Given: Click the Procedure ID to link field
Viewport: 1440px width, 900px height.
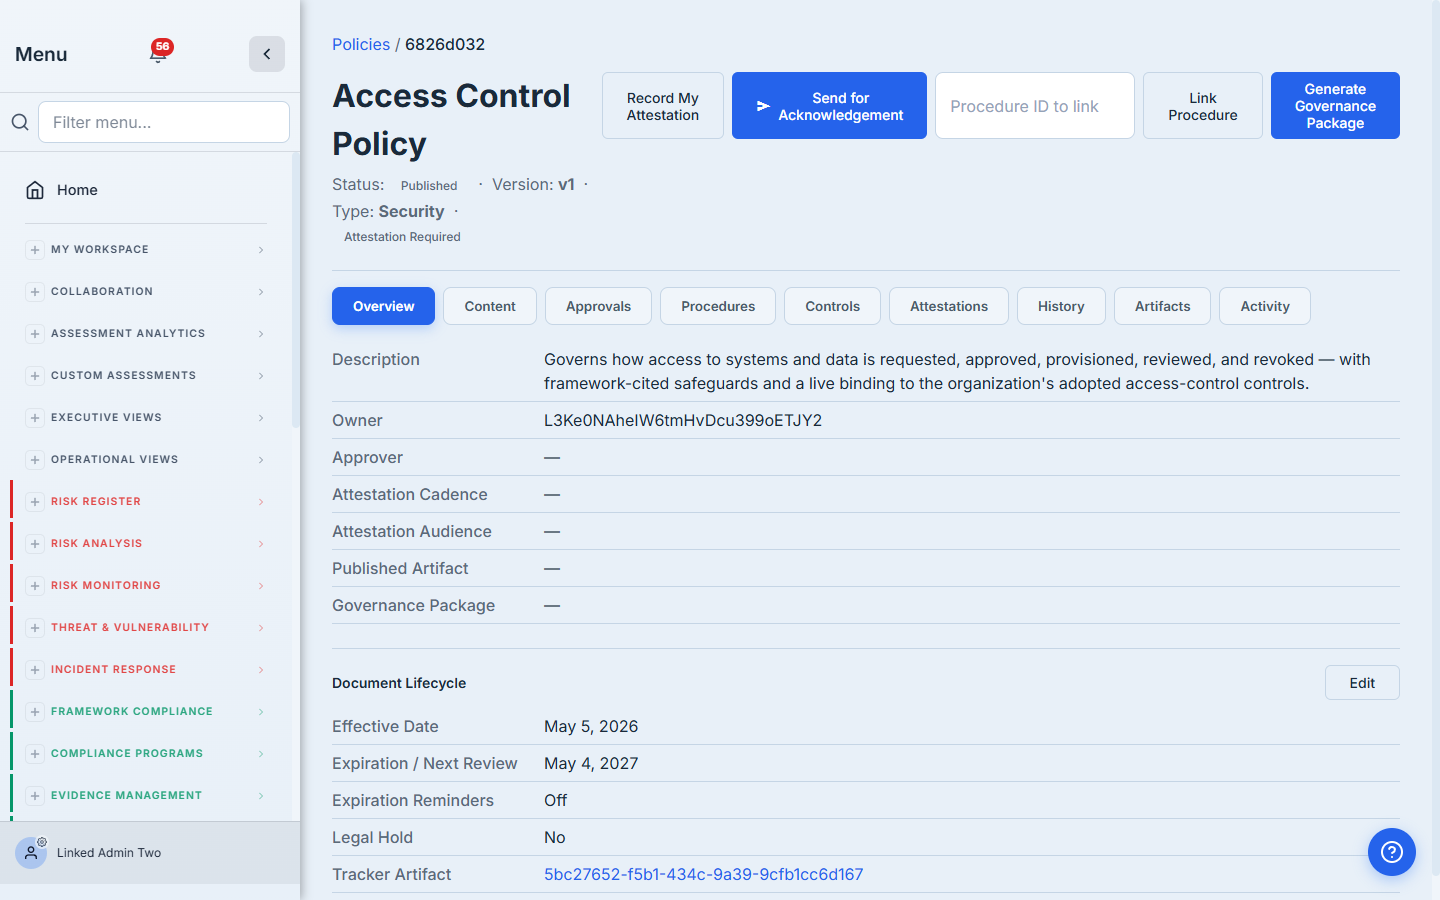Looking at the screenshot, I should pyautogui.click(x=1035, y=106).
